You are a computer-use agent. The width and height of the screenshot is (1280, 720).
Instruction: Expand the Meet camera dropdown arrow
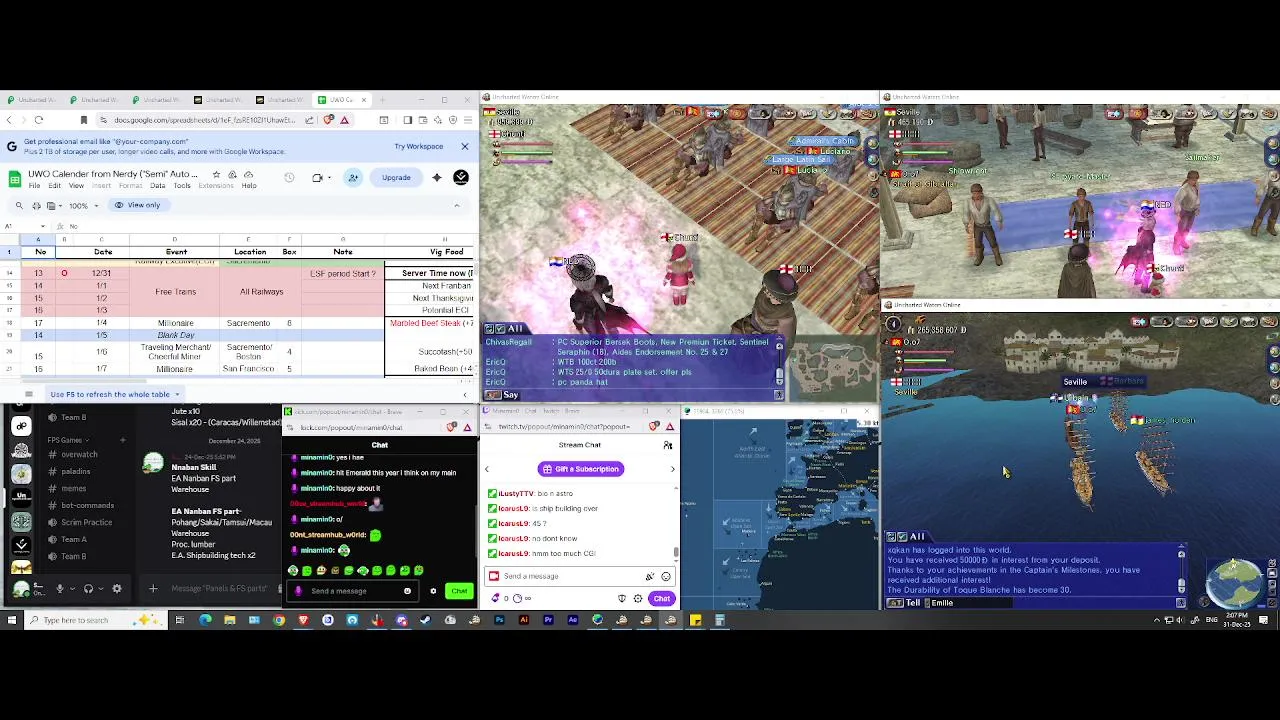pyautogui.click(x=329, y=178)
